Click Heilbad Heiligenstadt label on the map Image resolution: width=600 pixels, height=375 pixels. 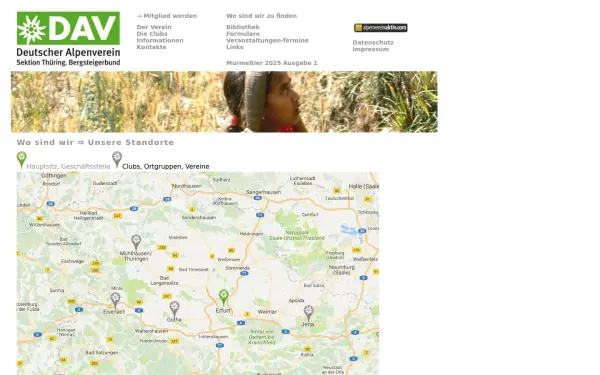[88, 215]
